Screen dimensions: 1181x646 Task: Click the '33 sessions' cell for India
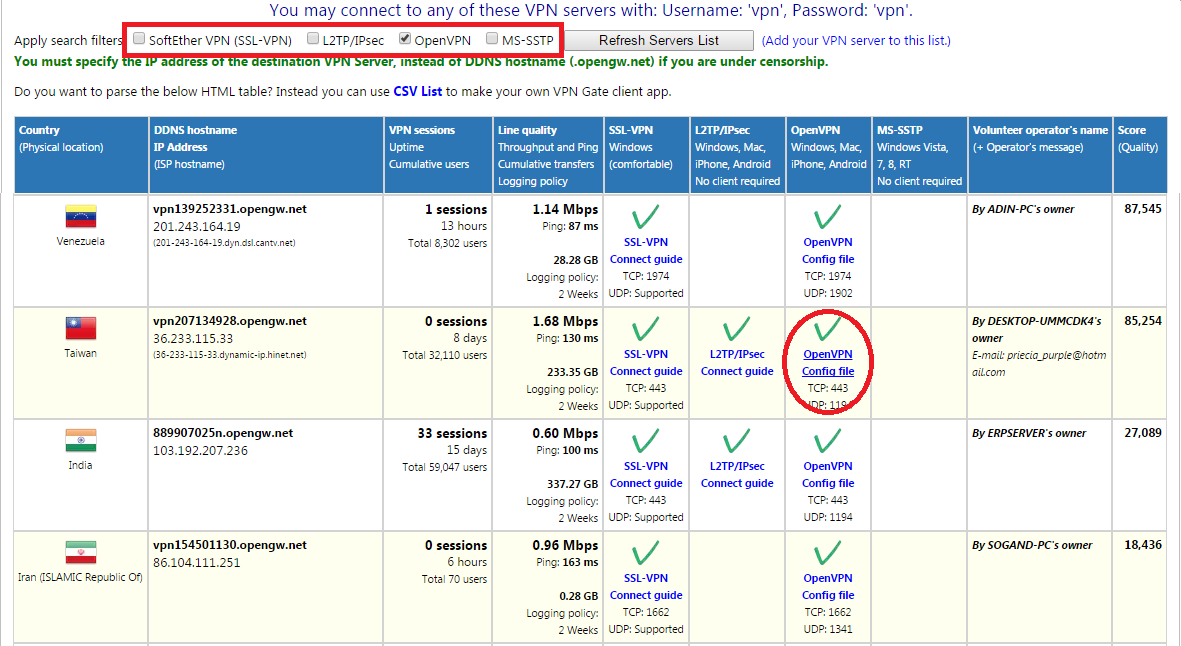(452, 434)
